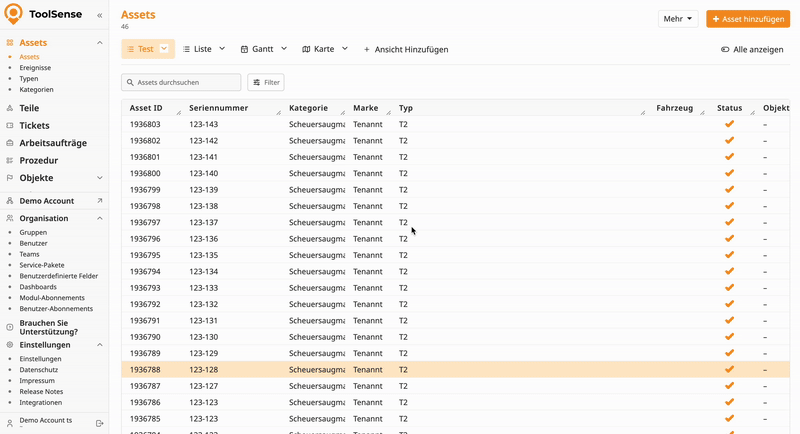
Task: Click the ToolSense logo icon
Action: point(13,15)
